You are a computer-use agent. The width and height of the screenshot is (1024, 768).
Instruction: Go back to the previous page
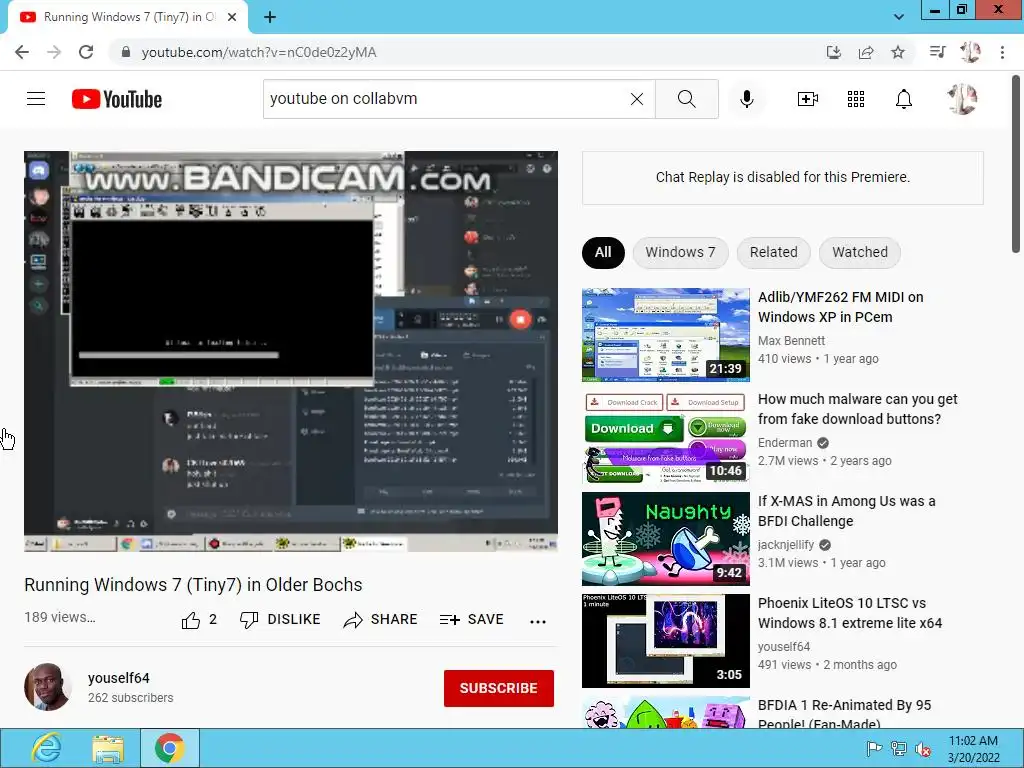click(22, 52)
